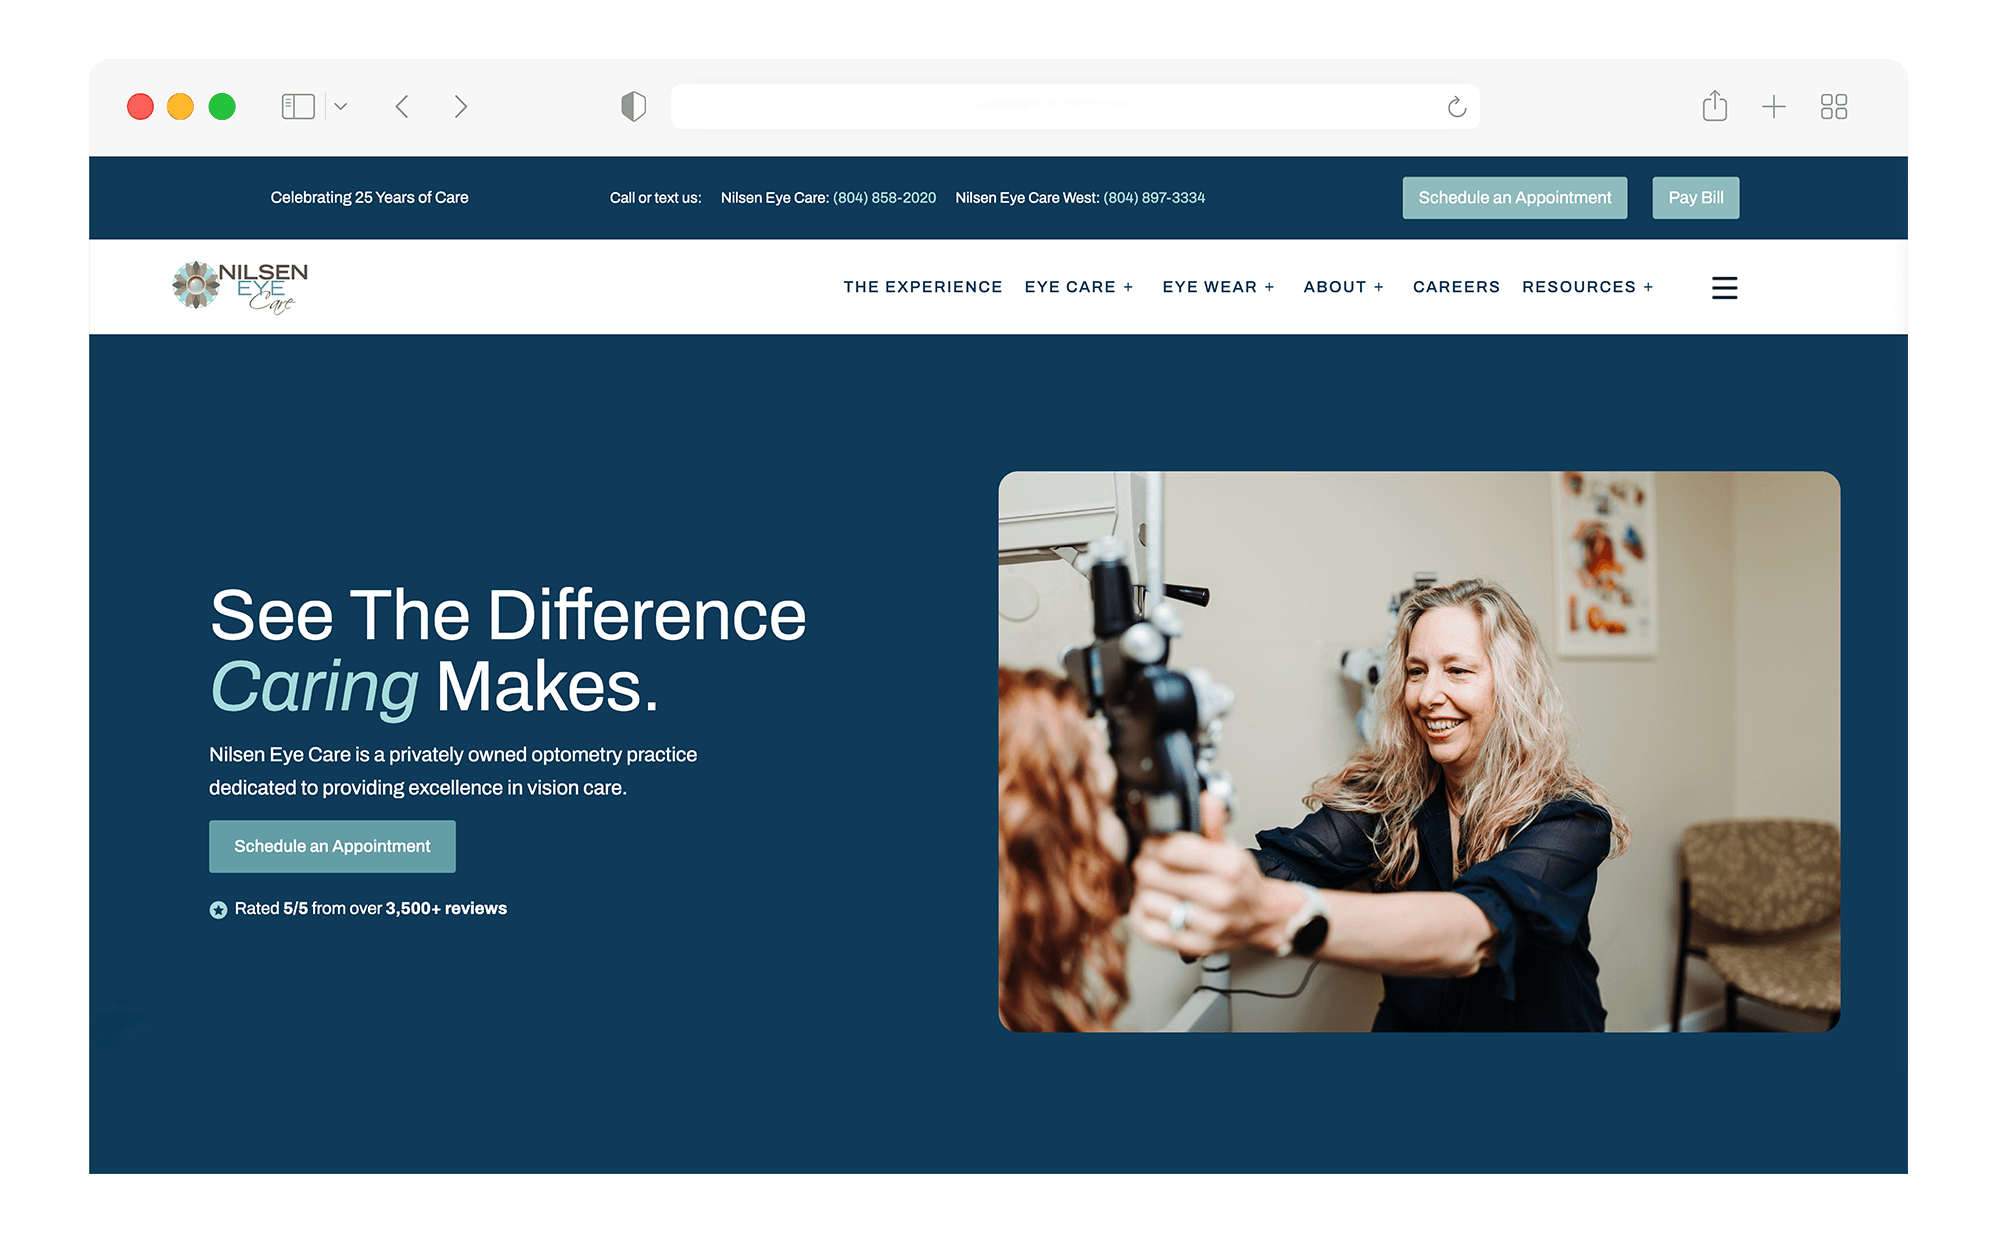Click the star rating badge icon
The width and height of the screenshot is (2001, 1245).
point(218,910)
